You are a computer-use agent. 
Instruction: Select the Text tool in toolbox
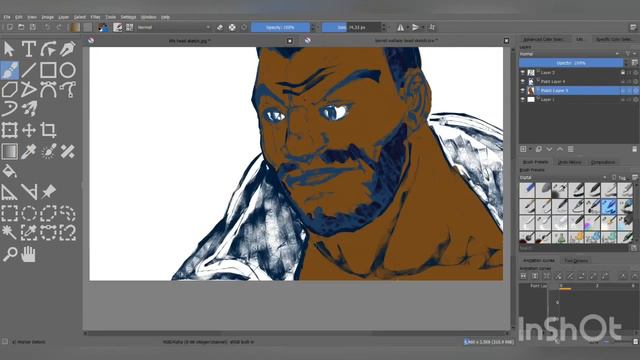29,49
